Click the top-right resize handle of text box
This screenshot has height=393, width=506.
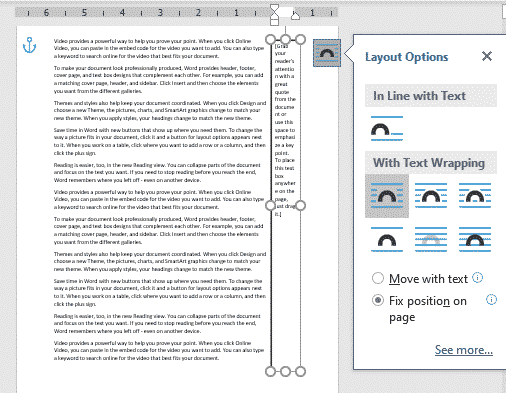(x=300, y=40)
